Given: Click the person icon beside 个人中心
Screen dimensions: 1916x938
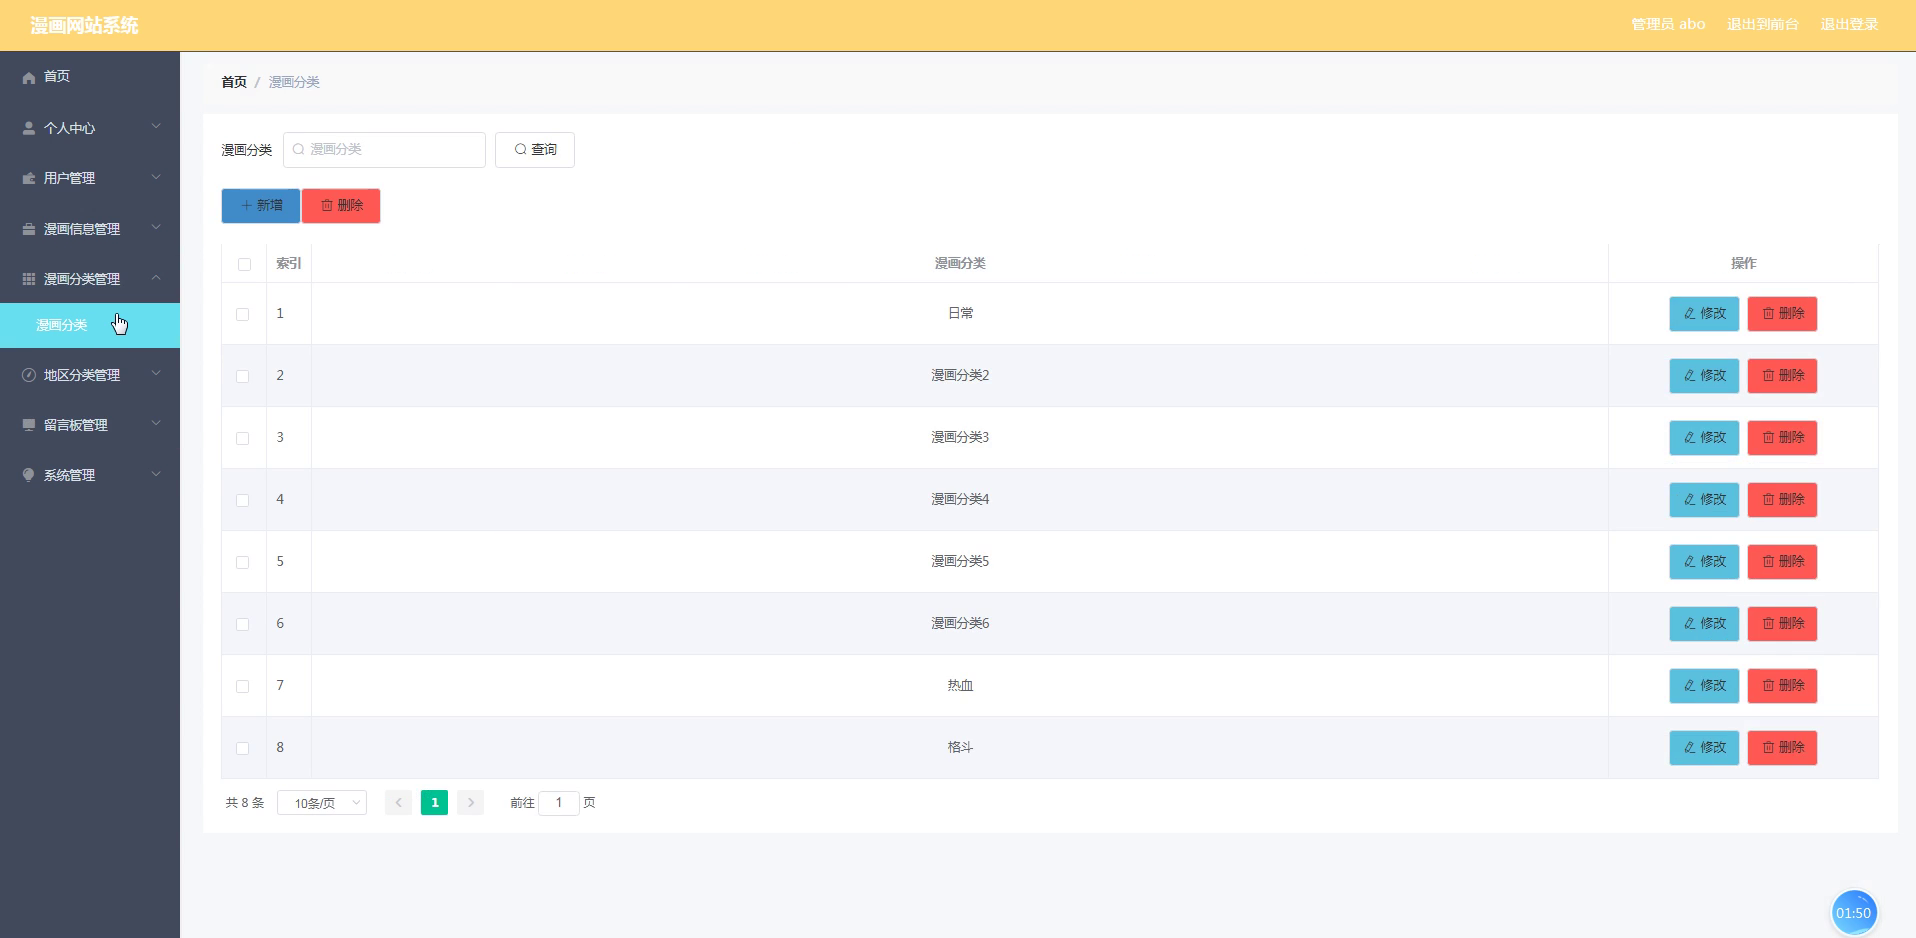Looking at the screenshot, I should click(29, 128).
